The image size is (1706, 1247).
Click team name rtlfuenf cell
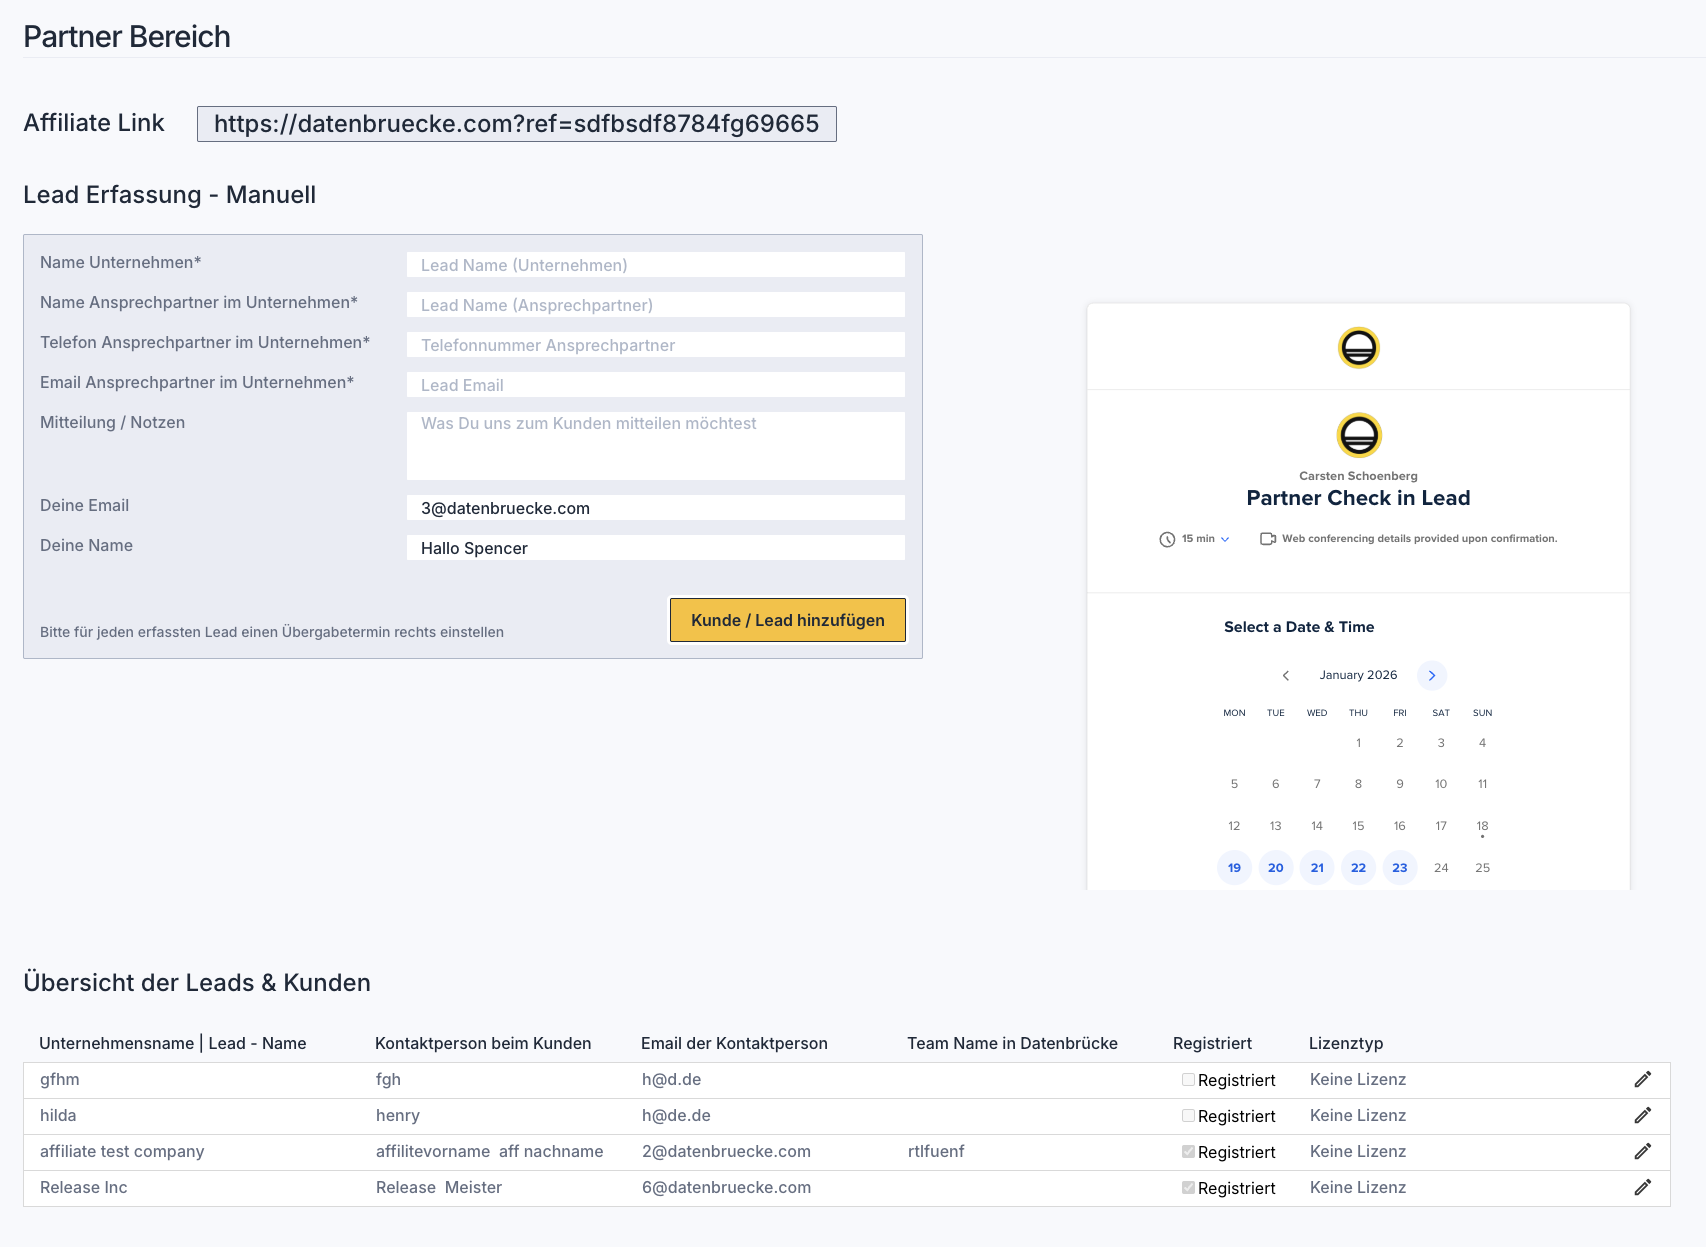pyautogui.click(x=936, y=1151)
